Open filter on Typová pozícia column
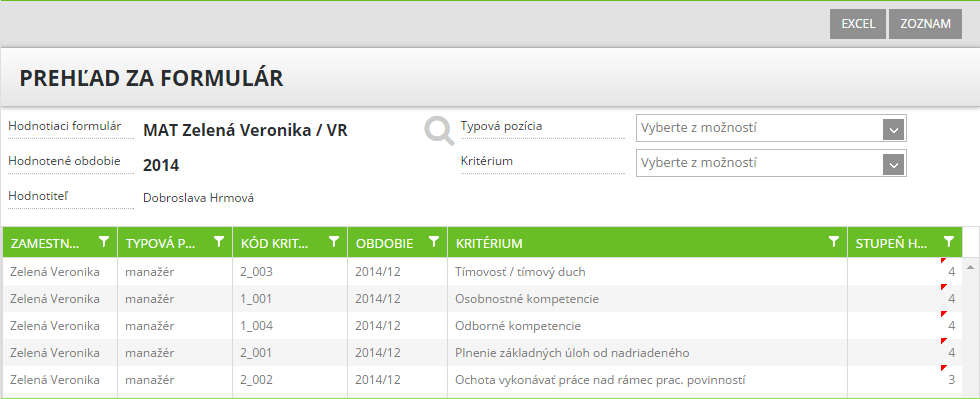The image size is (980, 399). 219,241
